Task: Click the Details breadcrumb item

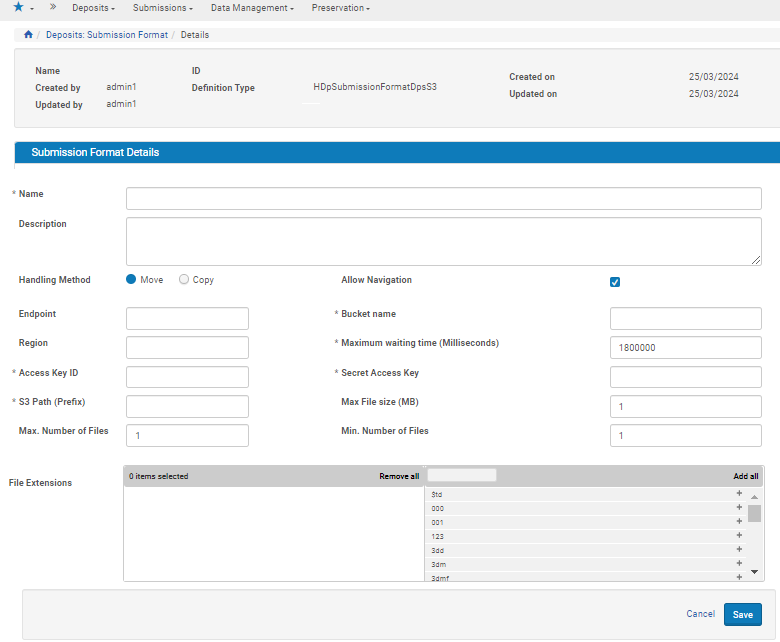Action: pyautogui.click(x=195, y=35)
